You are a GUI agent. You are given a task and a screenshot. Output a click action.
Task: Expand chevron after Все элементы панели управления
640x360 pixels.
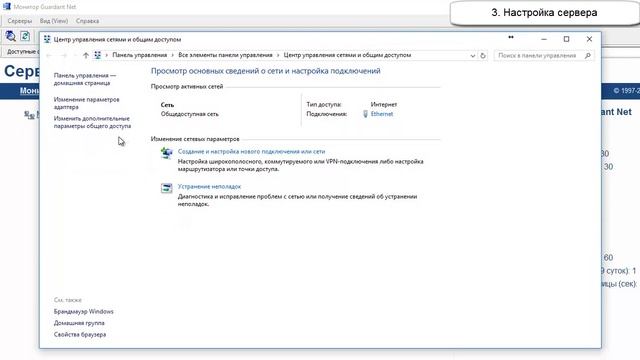tap(278, 55)
